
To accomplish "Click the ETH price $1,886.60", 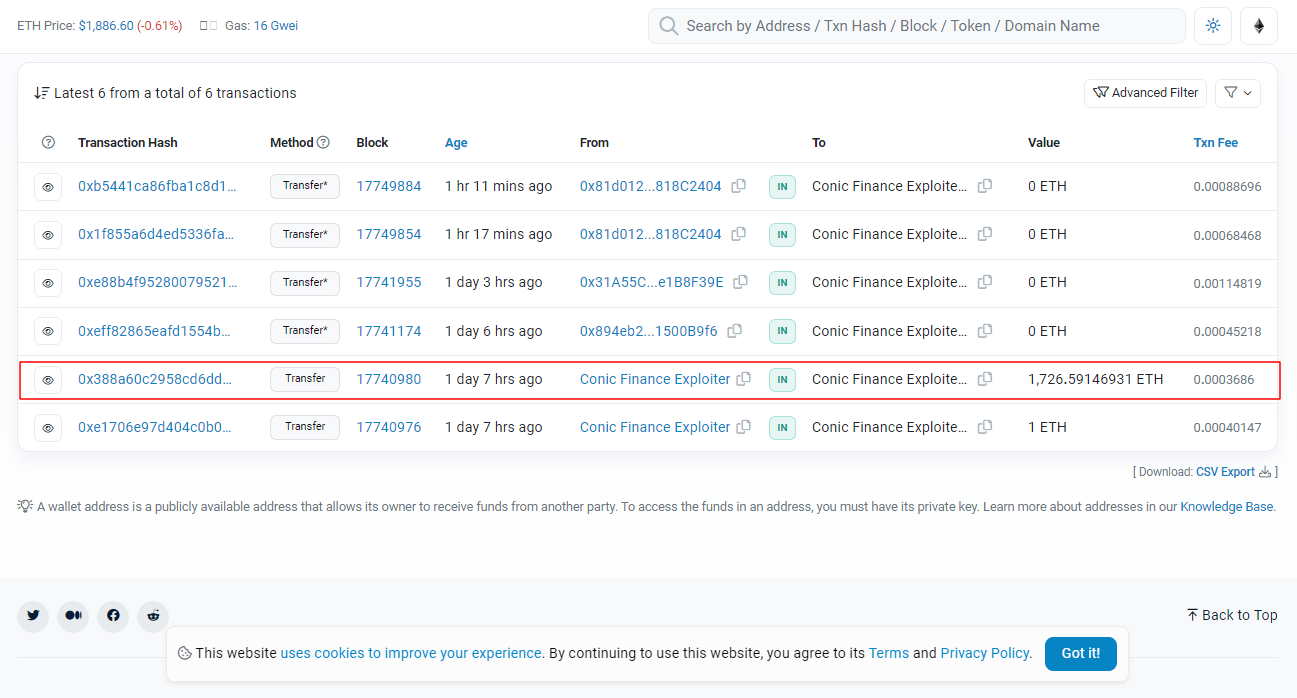I will pyautogui.click(x=106, y=26).
